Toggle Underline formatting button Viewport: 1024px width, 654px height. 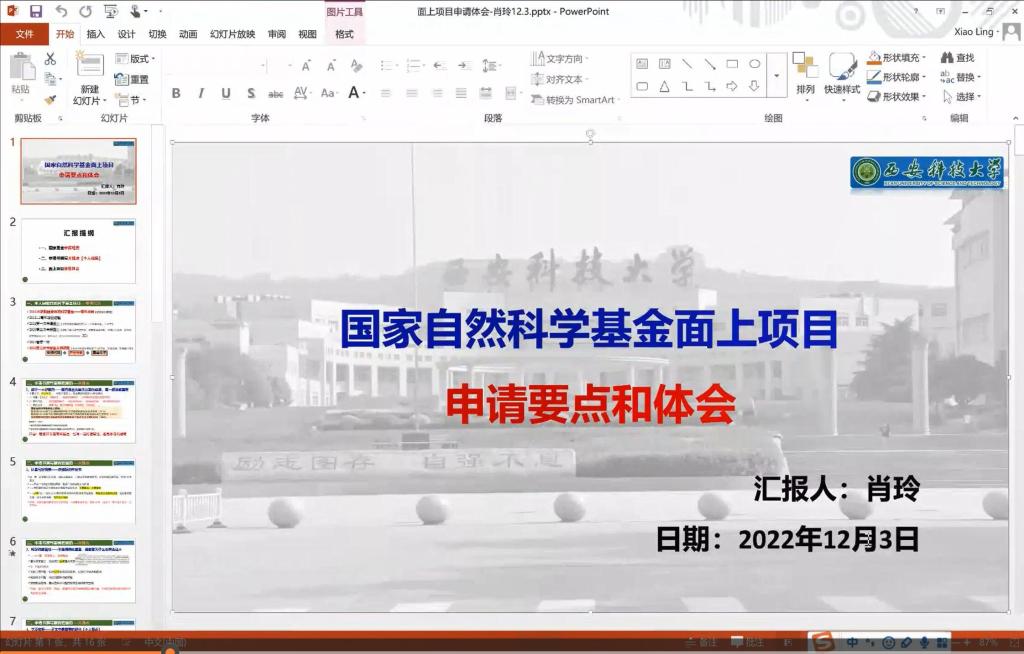tap(225, 93)
